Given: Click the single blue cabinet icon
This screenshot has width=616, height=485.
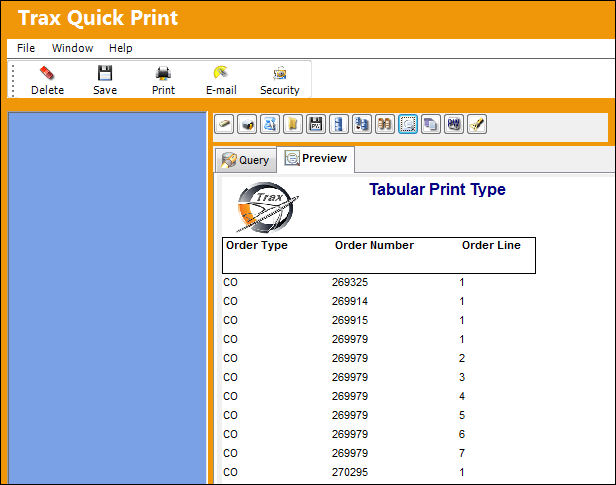Looking at the screenshot, I should [339, 124].
